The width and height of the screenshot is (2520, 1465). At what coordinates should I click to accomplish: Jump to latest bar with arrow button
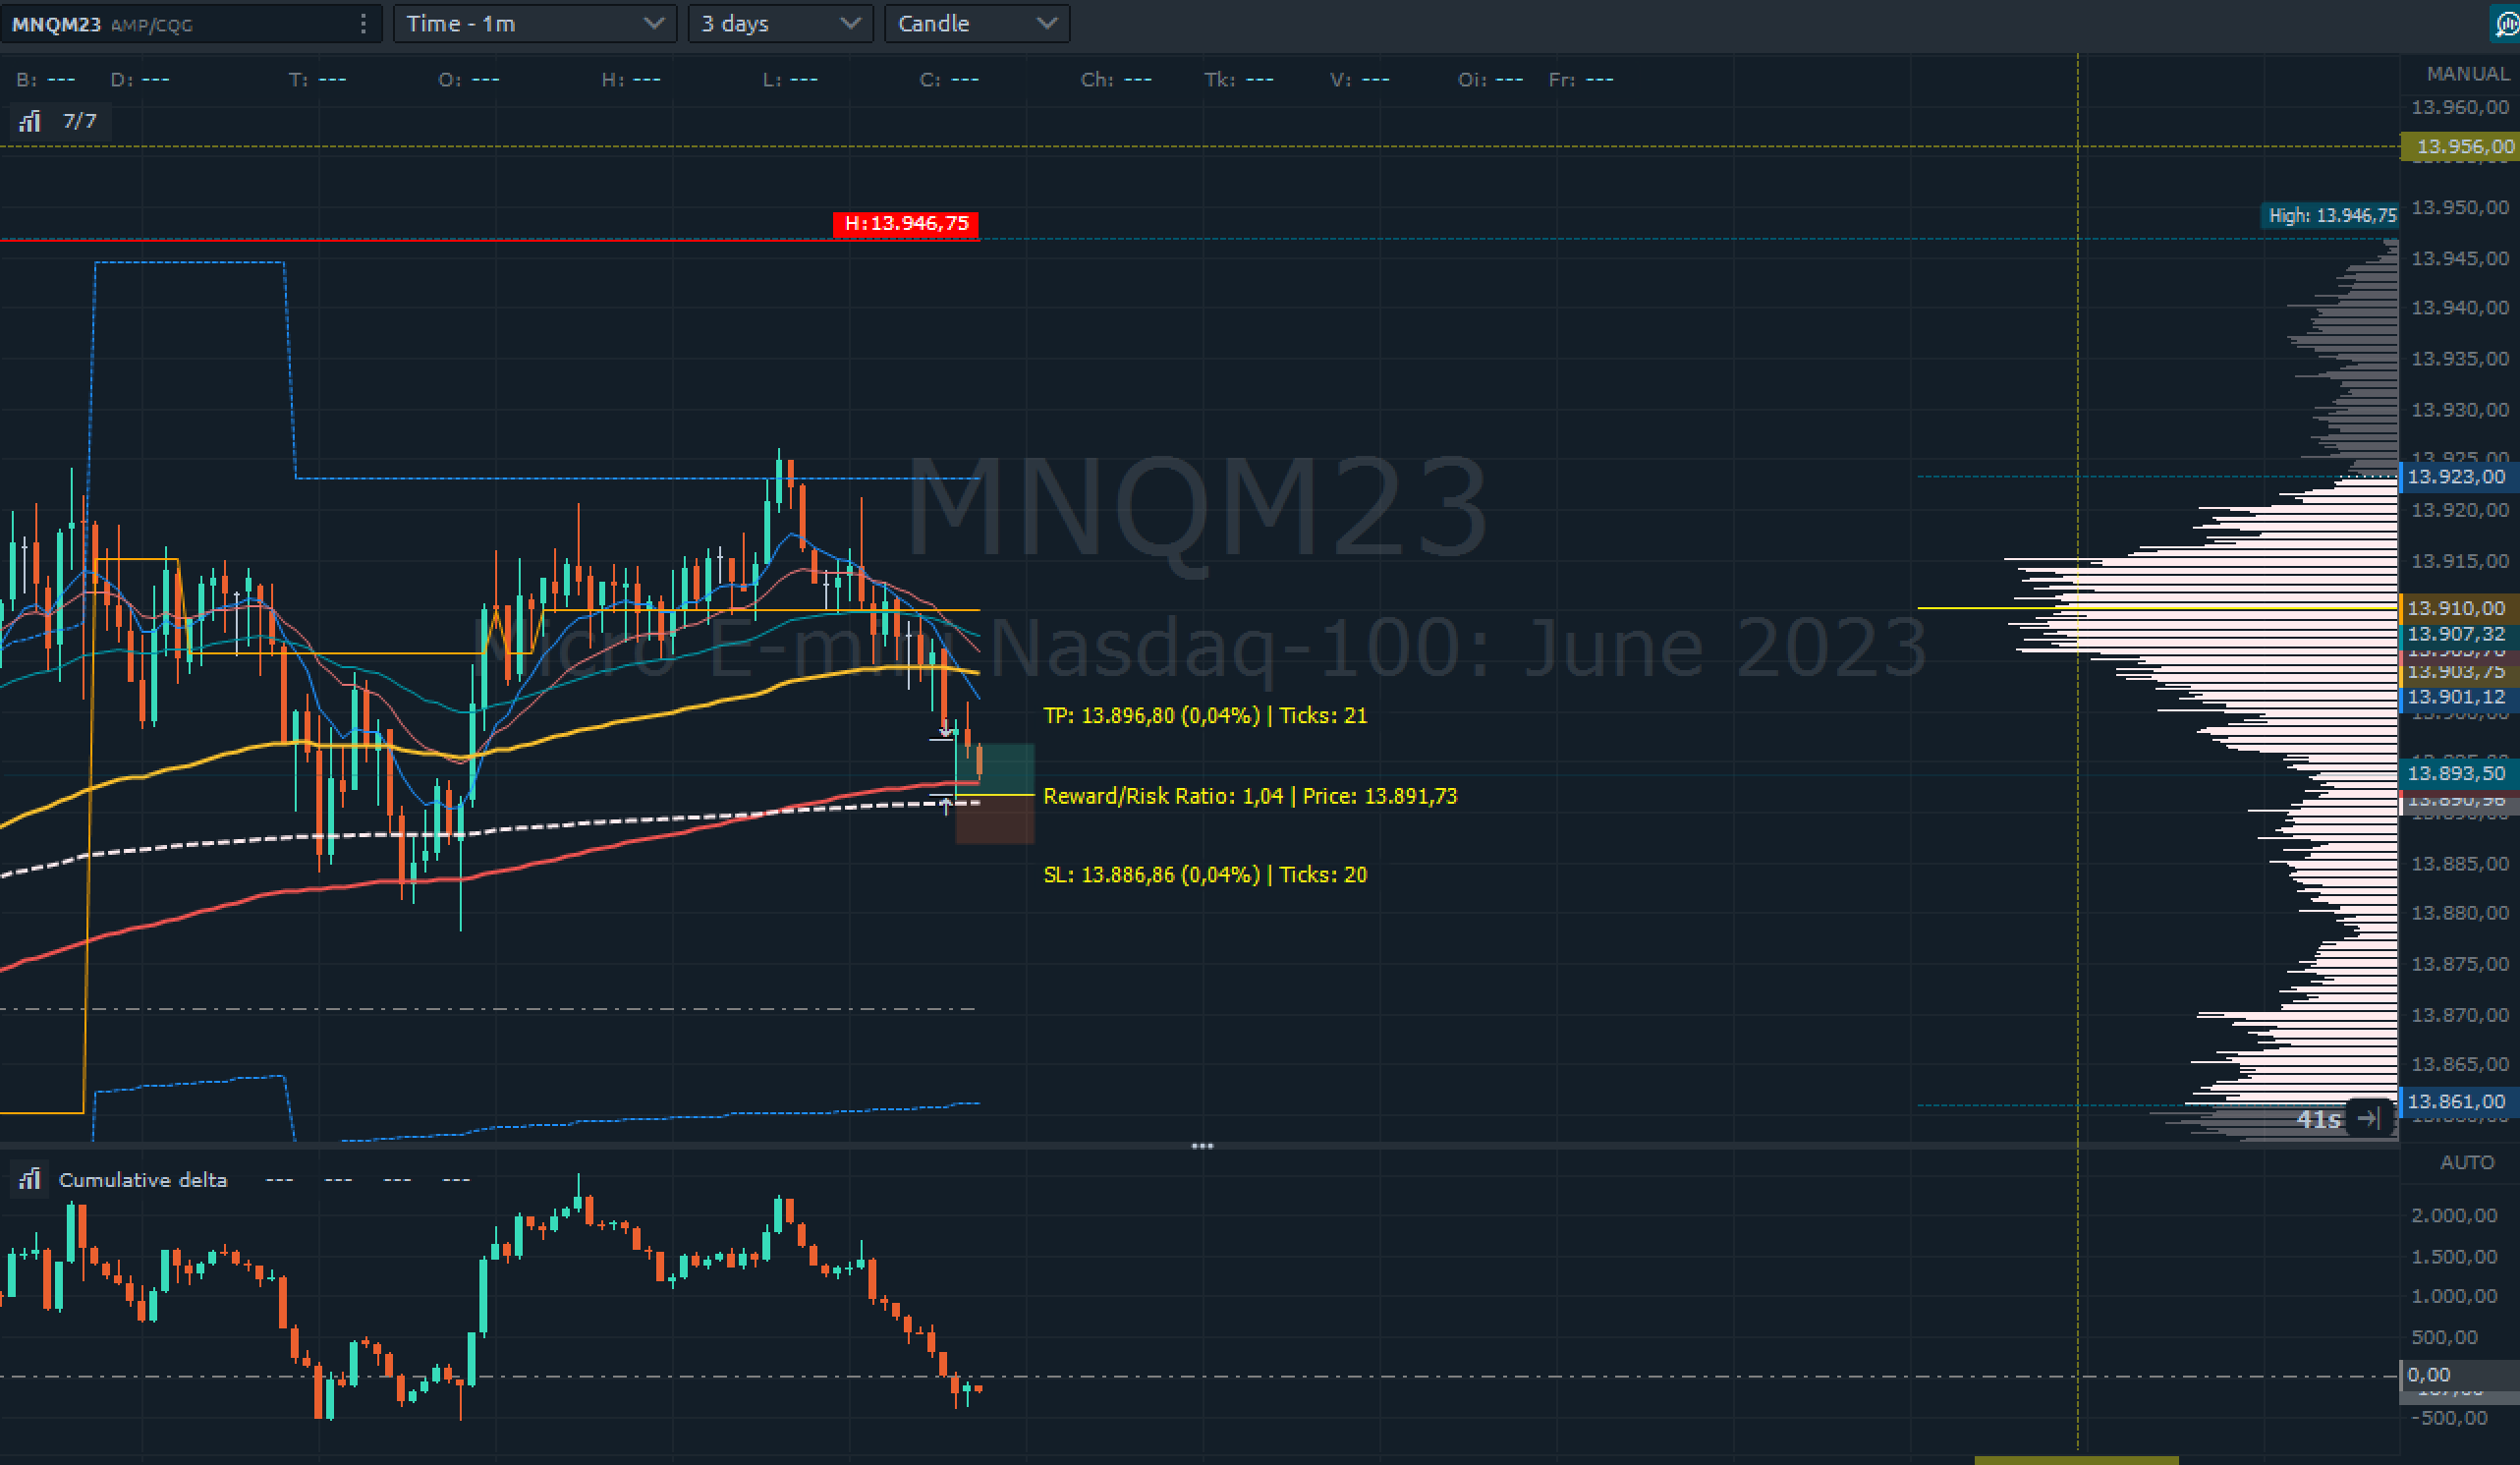tap(2369, 1118)
